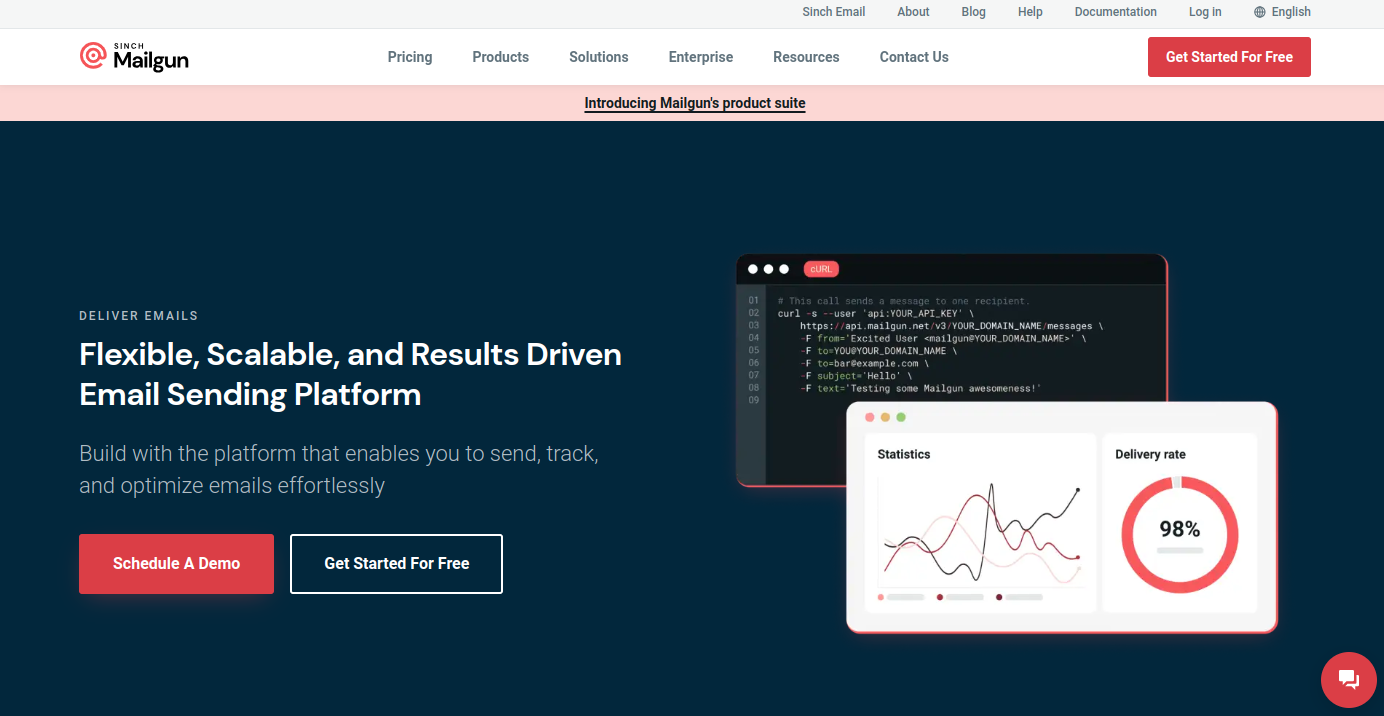Viewport: 1384px width, 716px height.
Task: Click the Statistics line chart
Action: (980, 534)
